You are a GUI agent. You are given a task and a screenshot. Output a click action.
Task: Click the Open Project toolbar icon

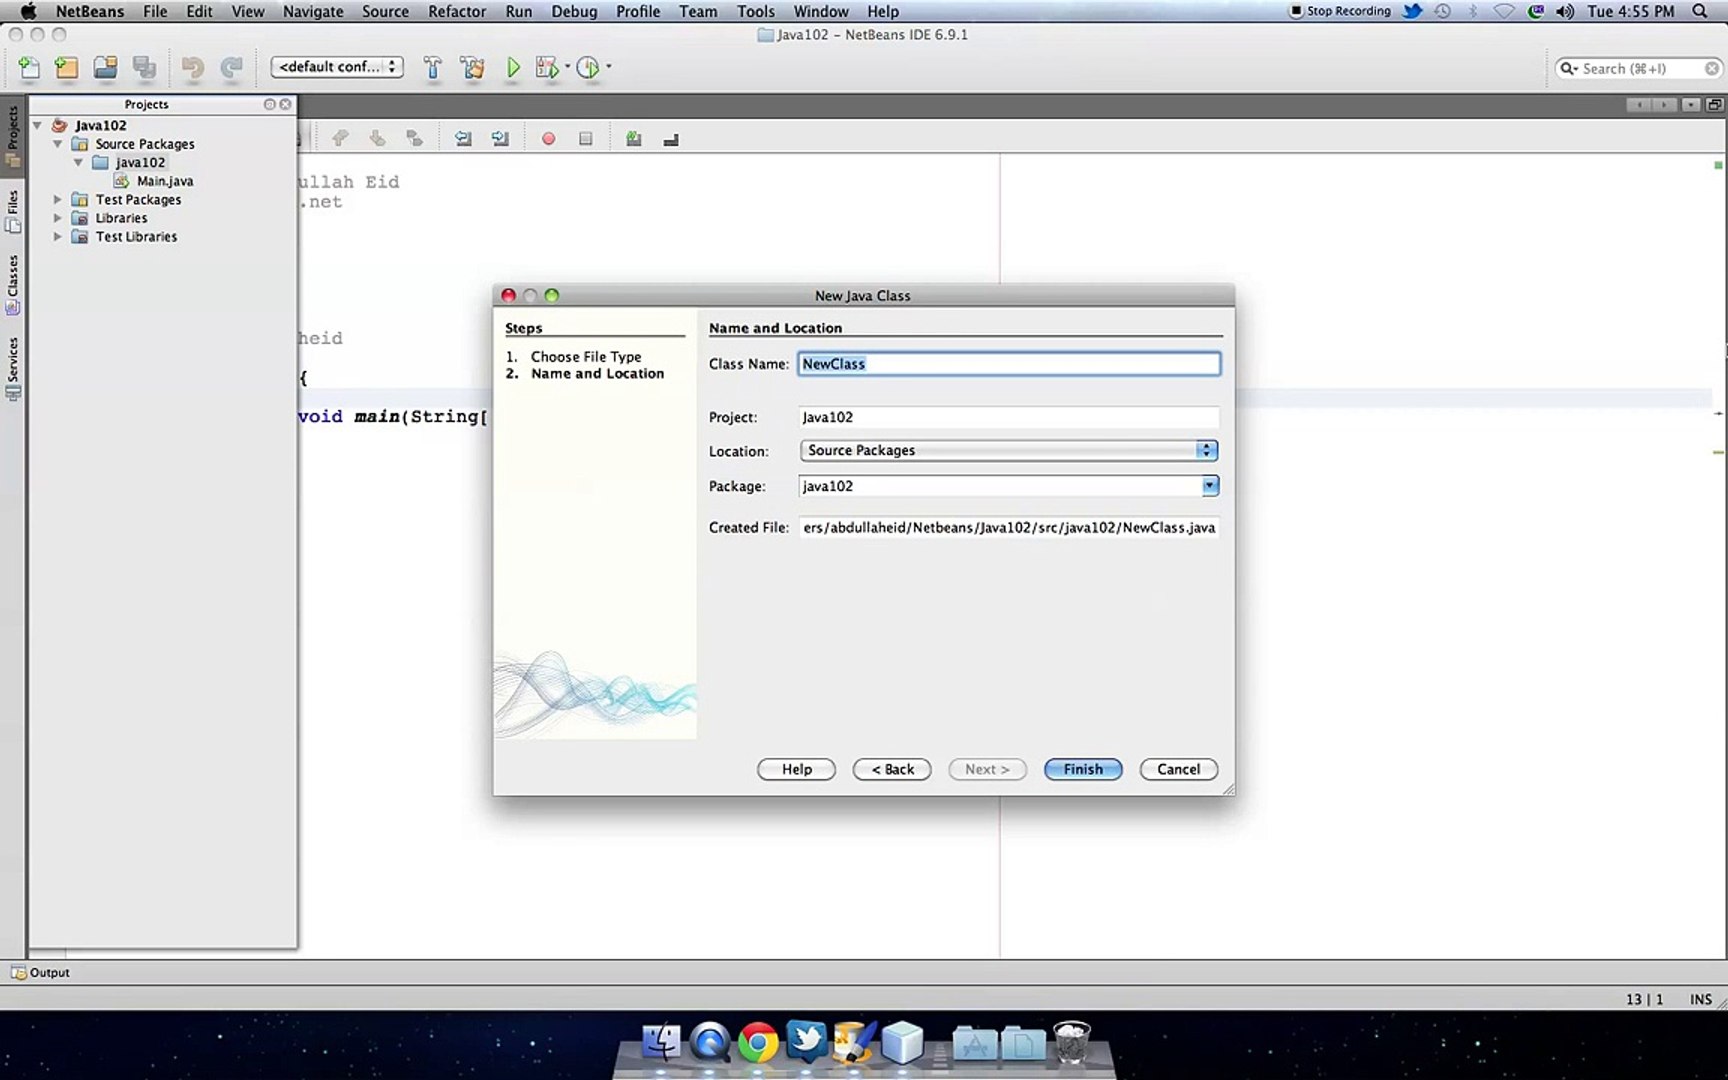point(105,67)
